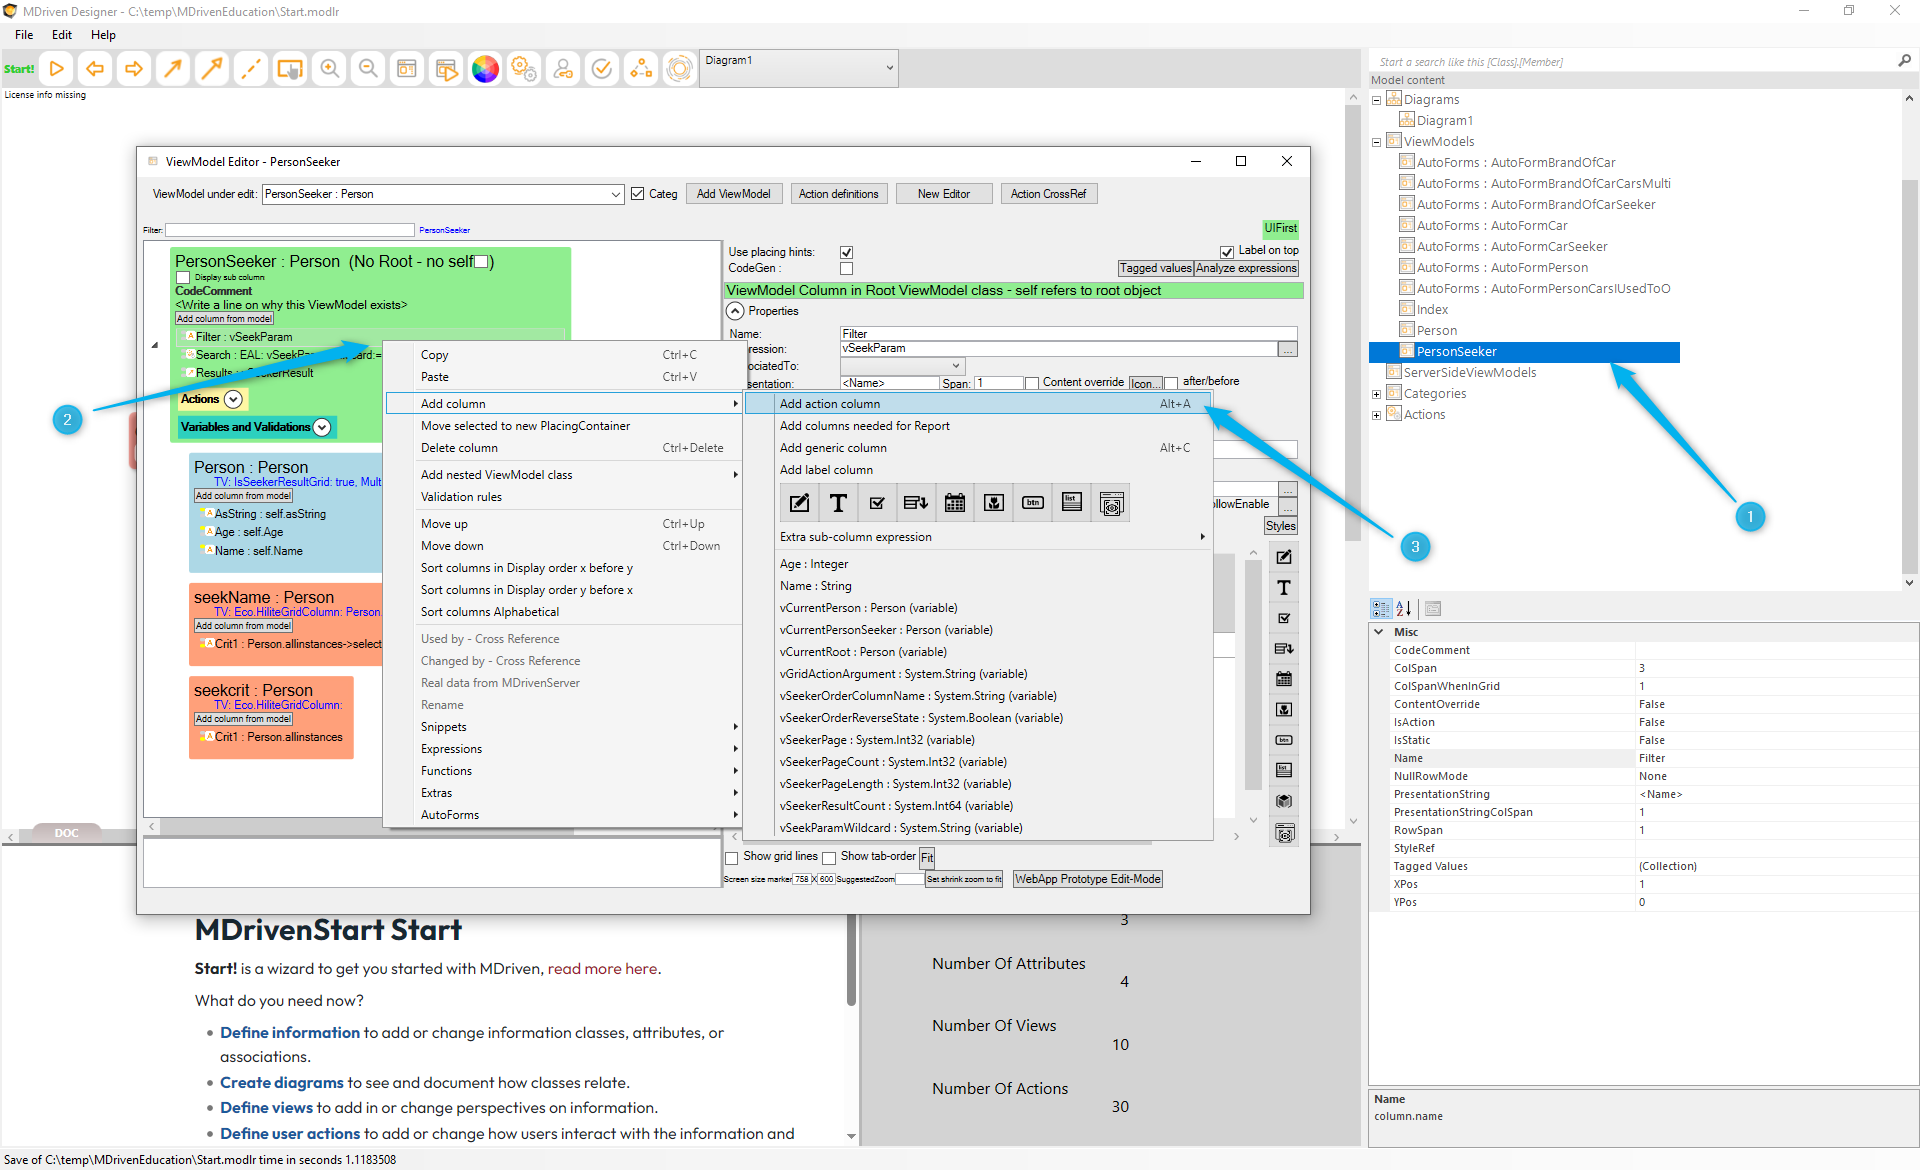This screenshot has height=1170, width=1920.
Task: Enable Show grid lines checkbox
Action: point(732,857)
